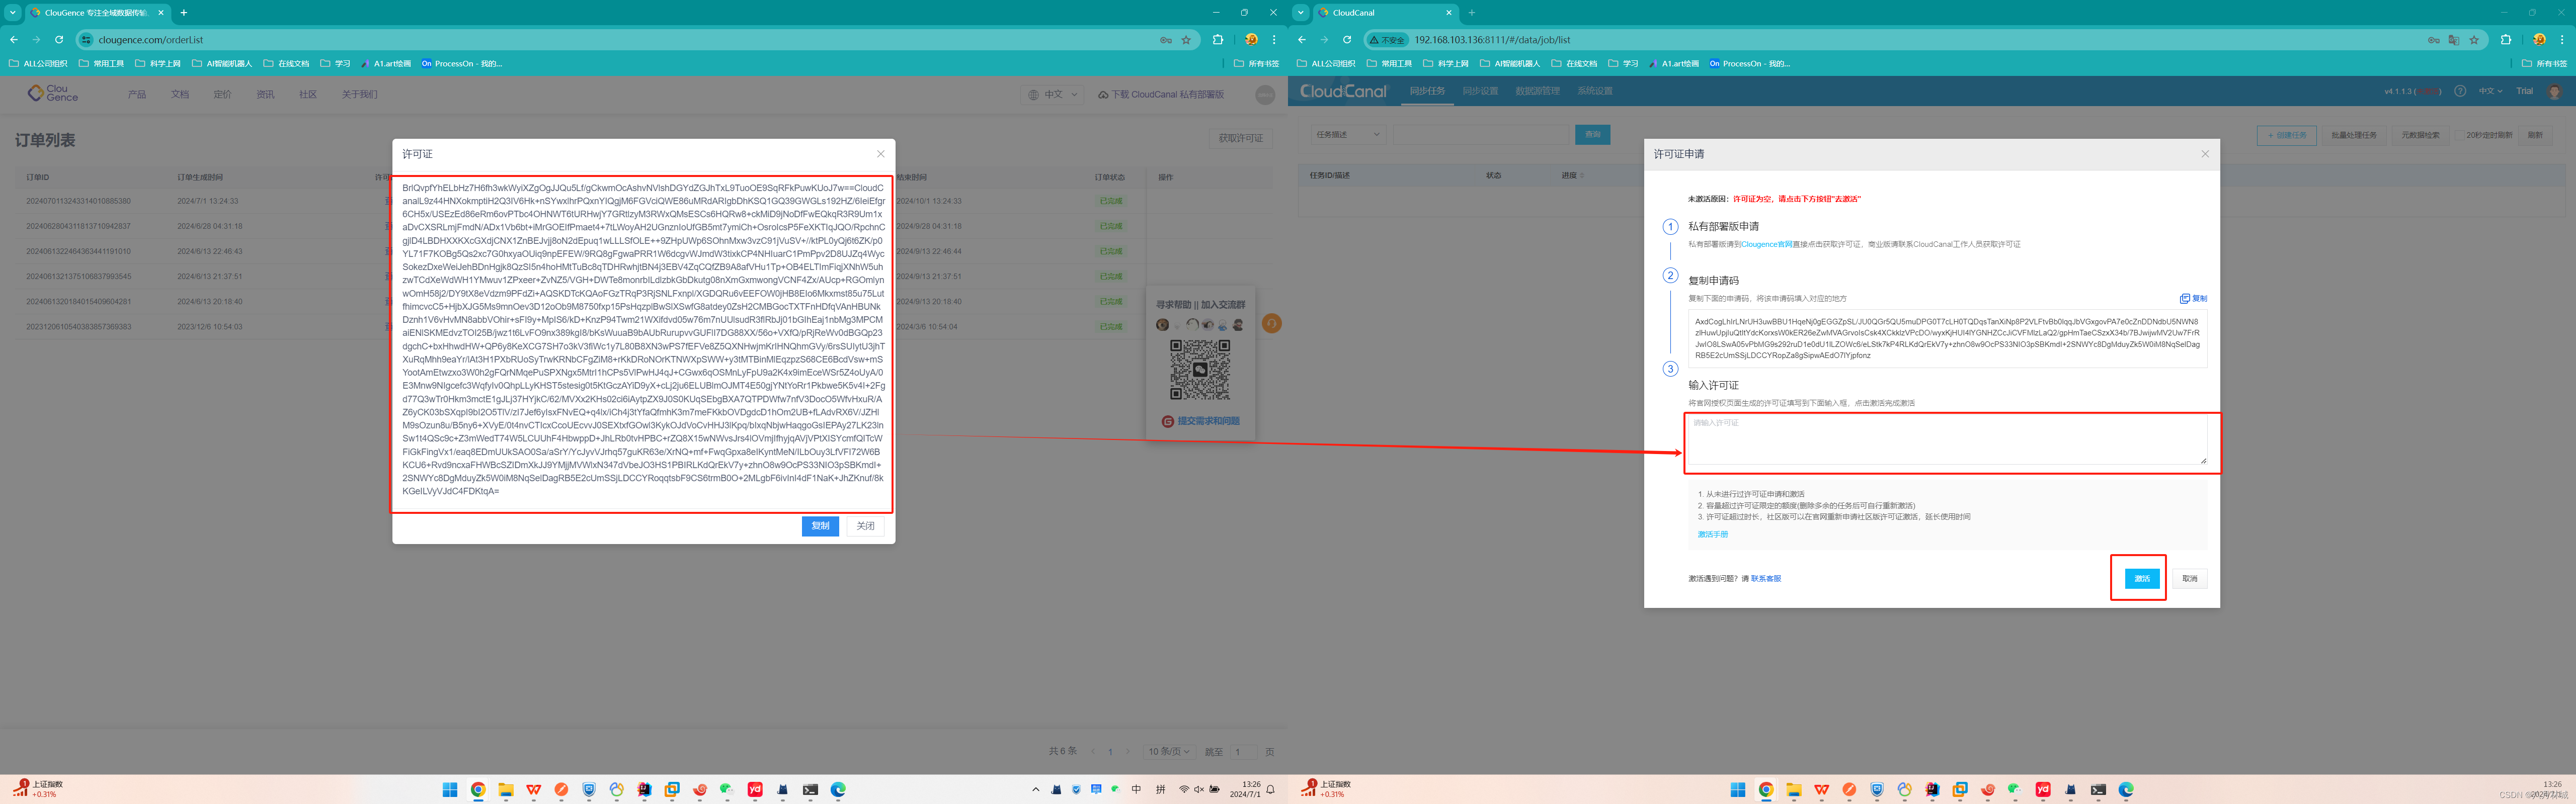Click the ClouGence logo in the site header
This screenshot has width=2576, height=804.
tap(53, 93)
